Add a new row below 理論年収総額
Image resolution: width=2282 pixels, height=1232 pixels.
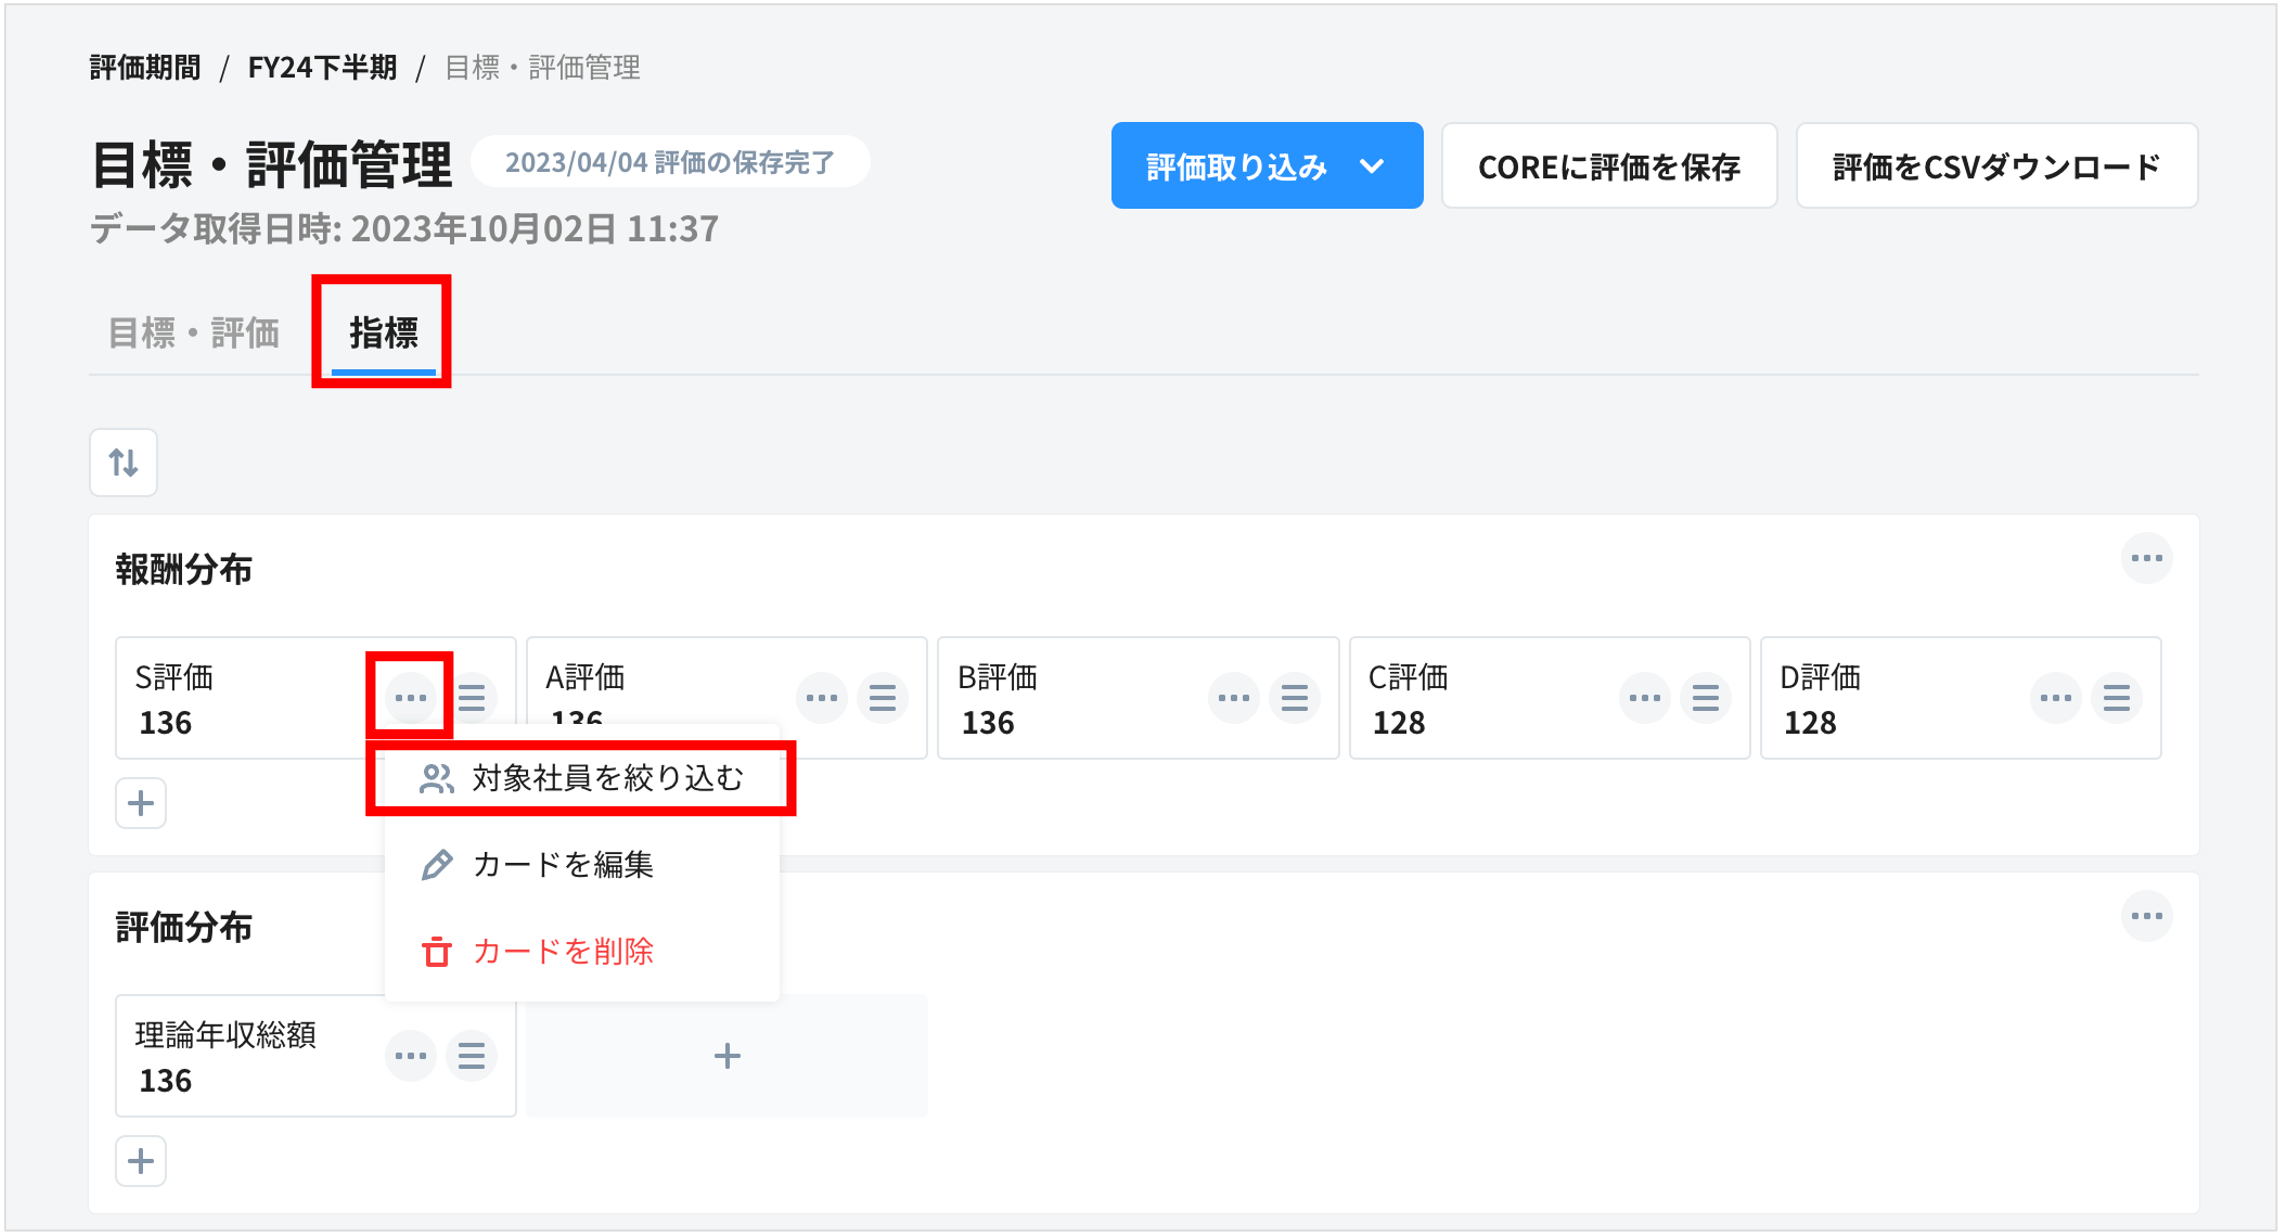click(x=141, y=1161)
